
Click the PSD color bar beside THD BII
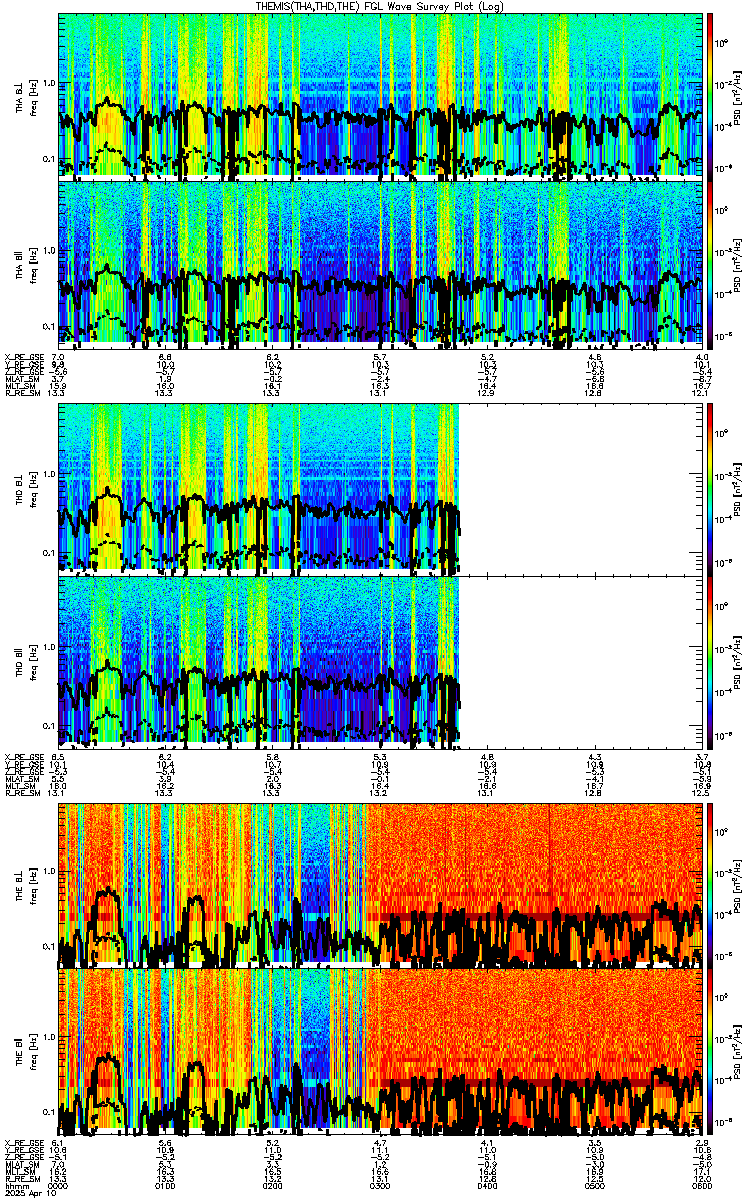(x=711, y=660)
